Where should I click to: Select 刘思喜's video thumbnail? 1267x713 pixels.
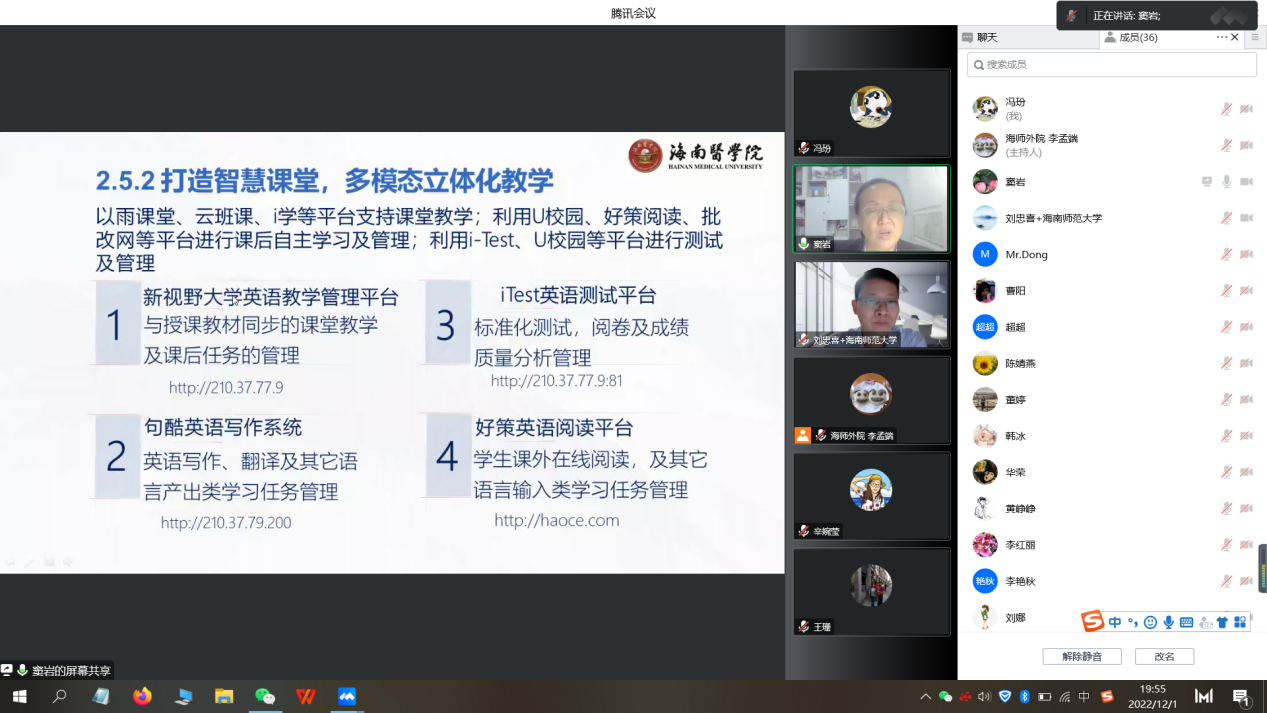click(x=871, y=304)
